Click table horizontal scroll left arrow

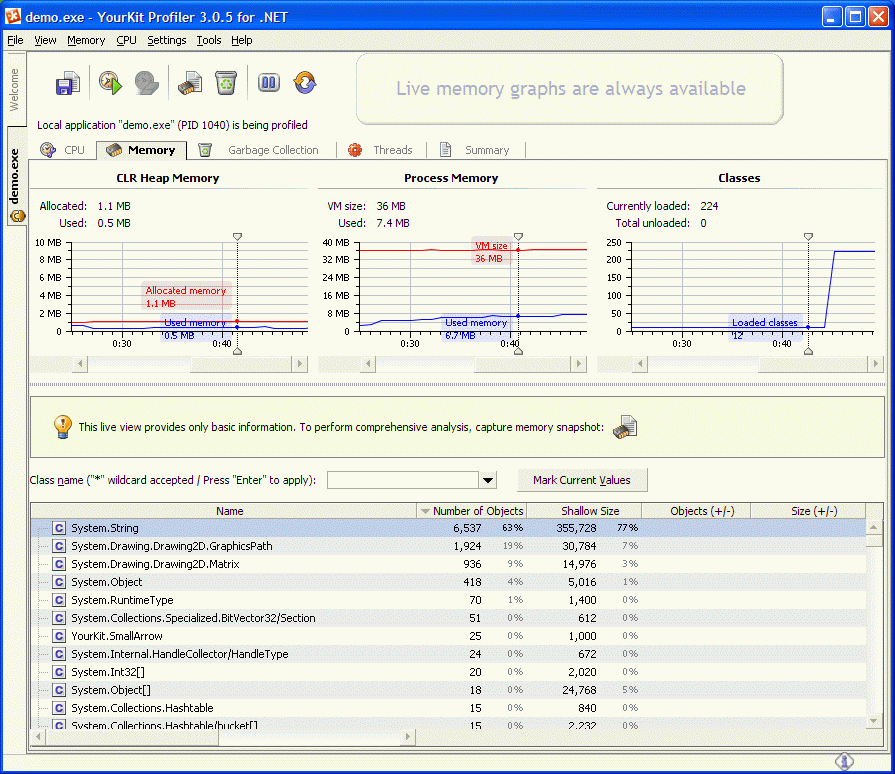[38, 736]
